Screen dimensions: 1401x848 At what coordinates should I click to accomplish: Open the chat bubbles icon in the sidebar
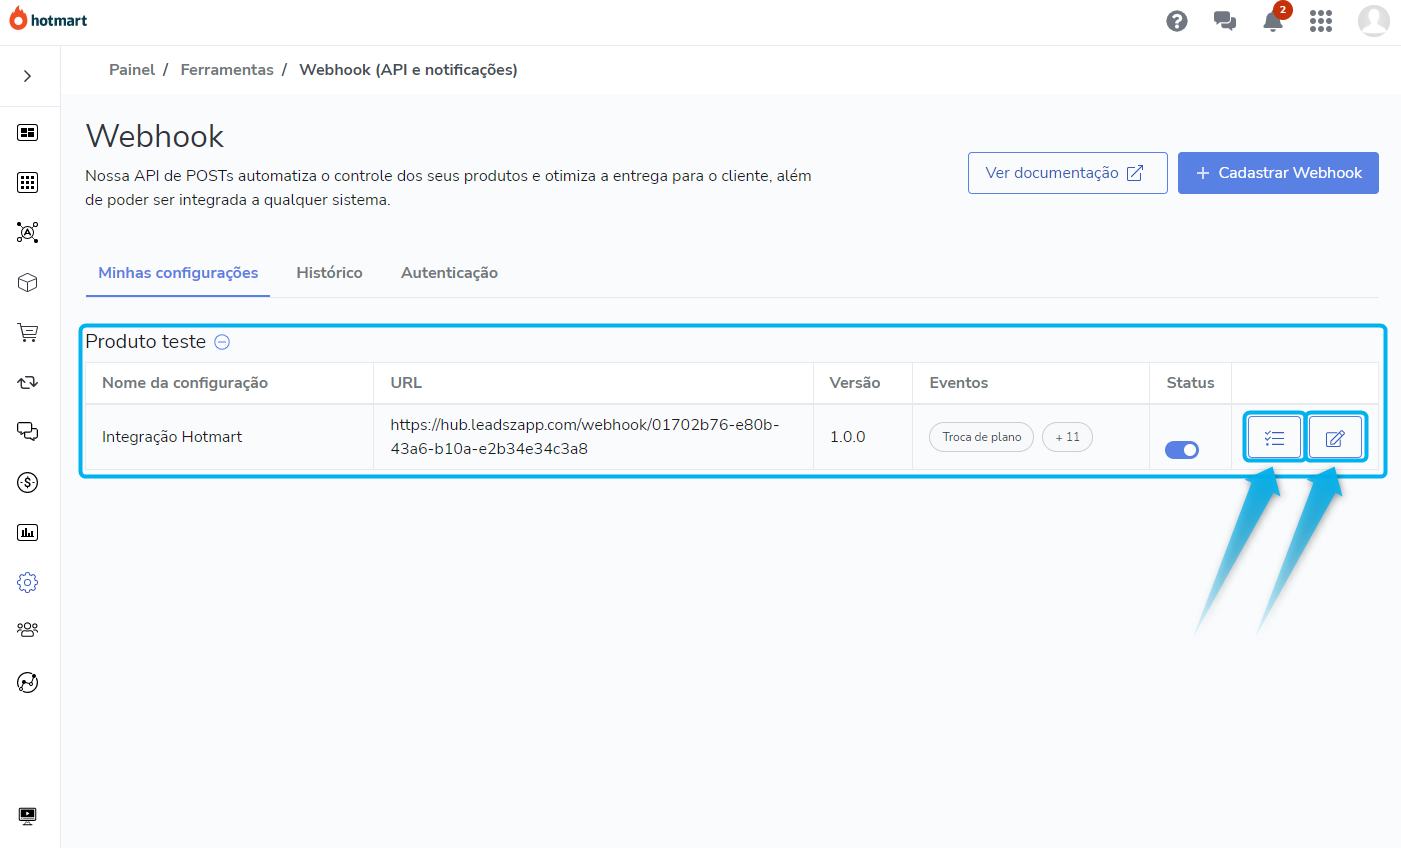(27, 432)
